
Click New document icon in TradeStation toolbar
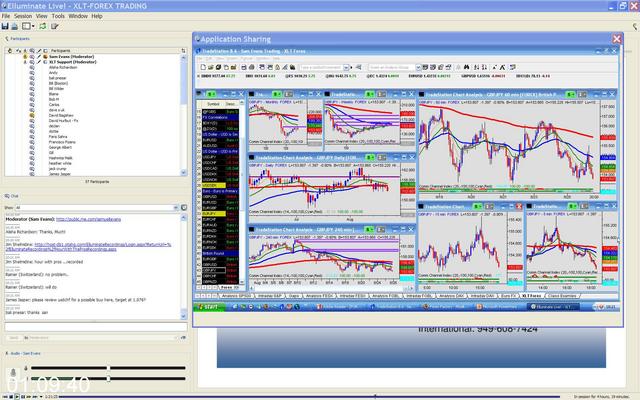pyautogui.click(x=203, y=67)
